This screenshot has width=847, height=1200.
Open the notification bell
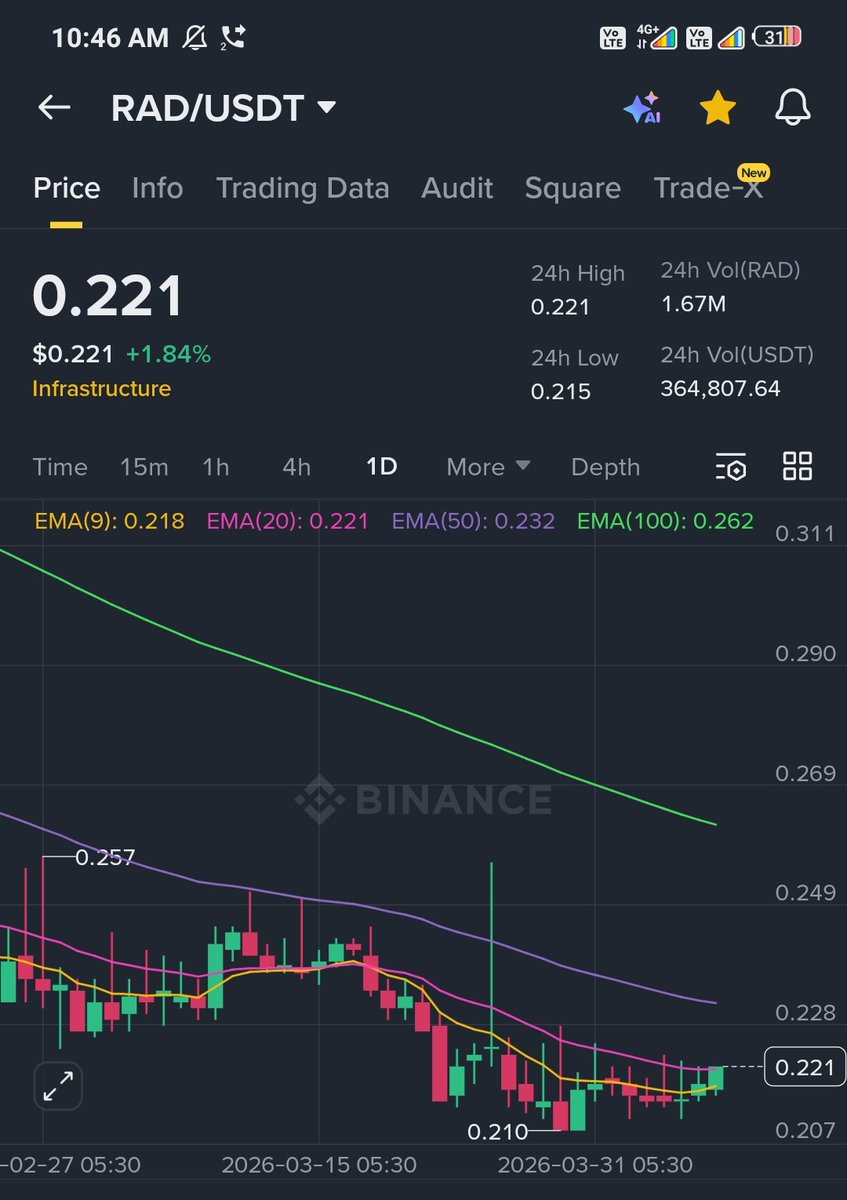click(792, 107)
